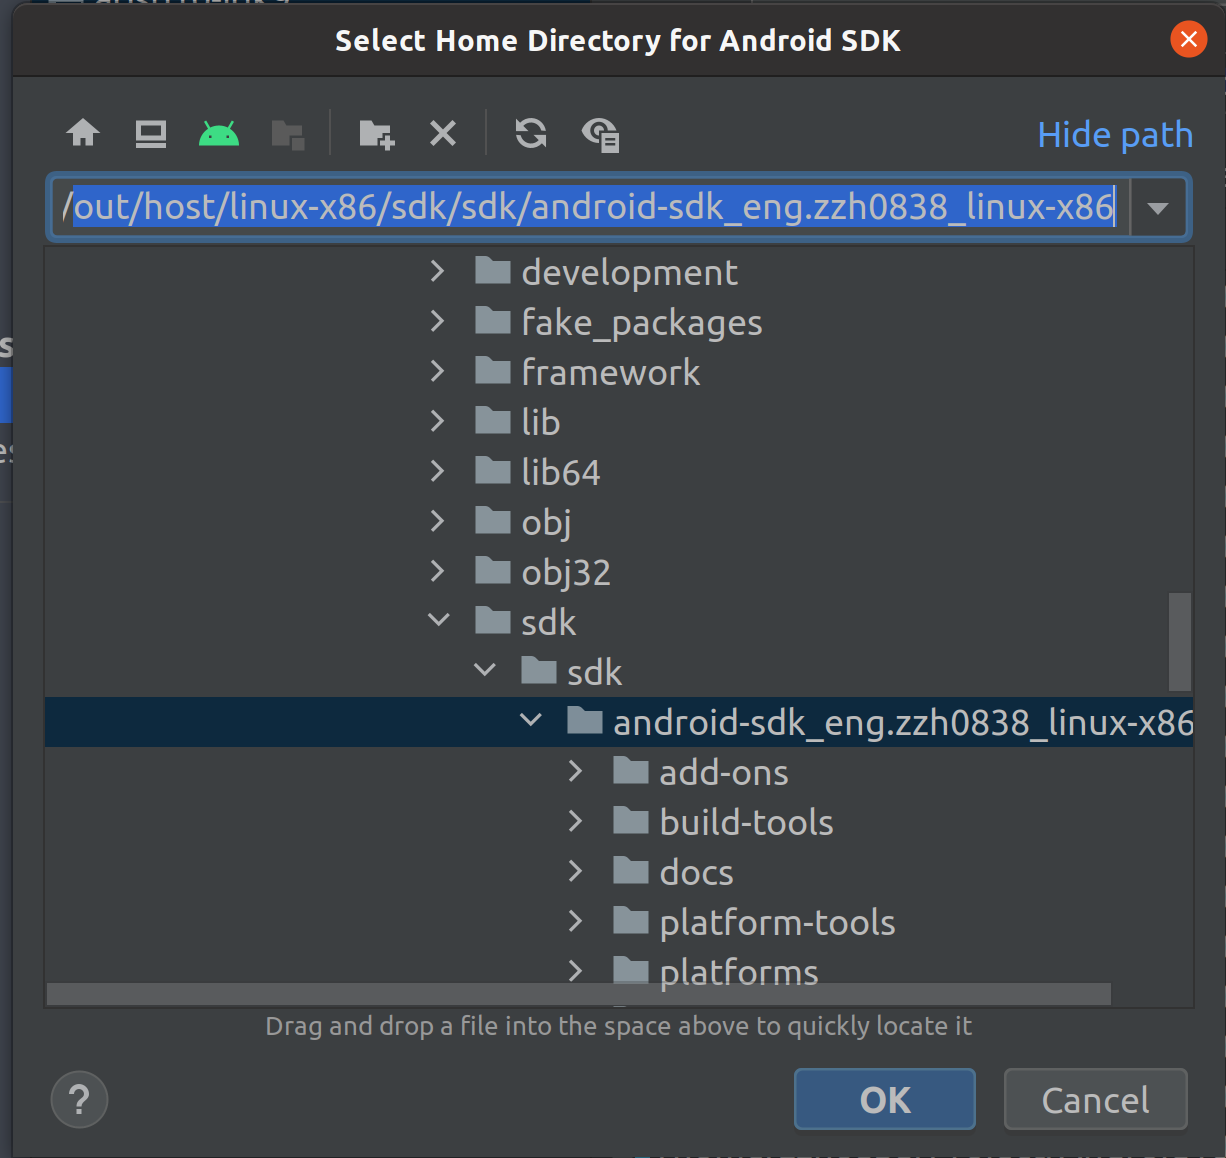This screenshot has width=1226, height=1158.
Task: Toggle show hidden files and directories icon
Action: pos(601,134)
